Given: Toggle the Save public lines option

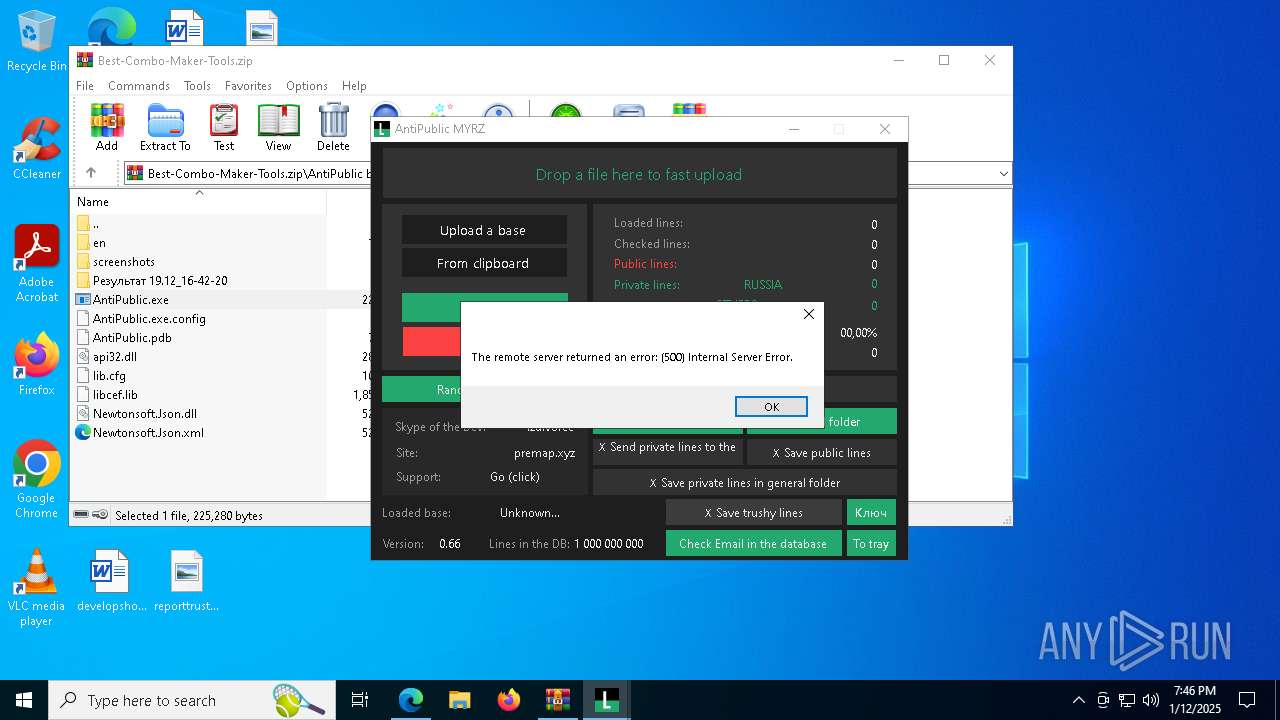Looking at the screenshot, I should (821, 453).
